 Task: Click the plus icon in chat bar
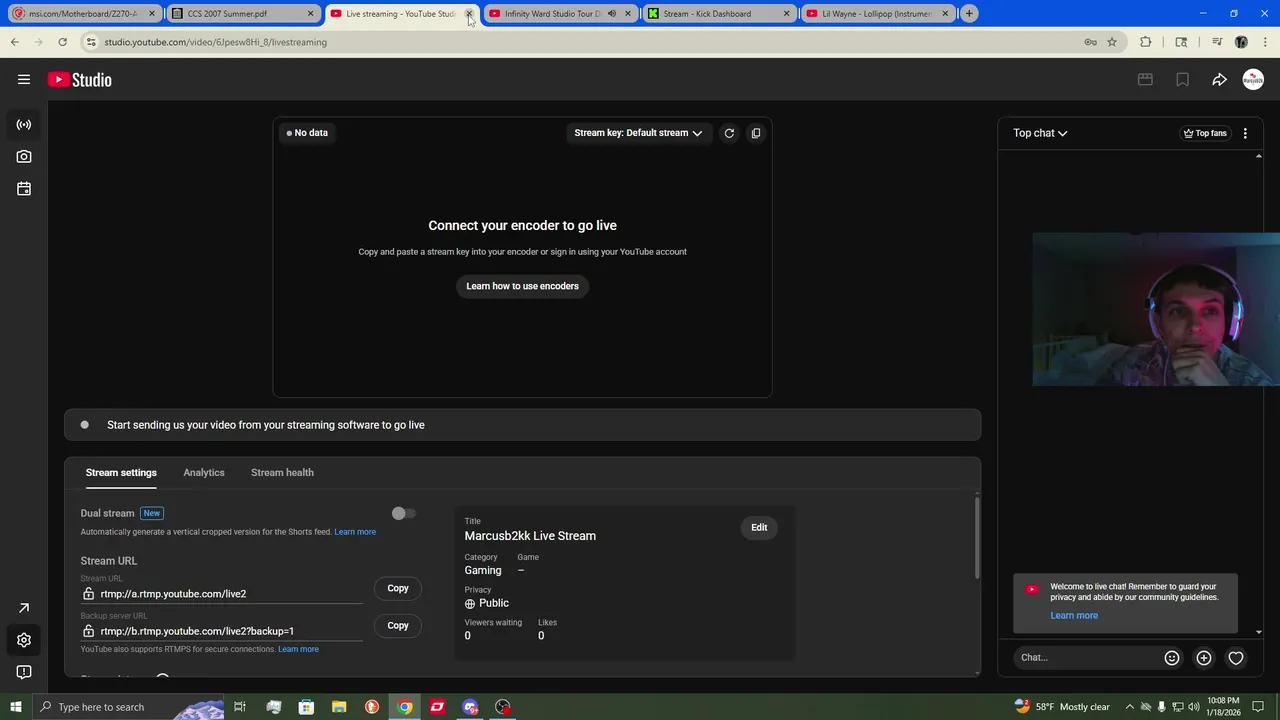1204,658
